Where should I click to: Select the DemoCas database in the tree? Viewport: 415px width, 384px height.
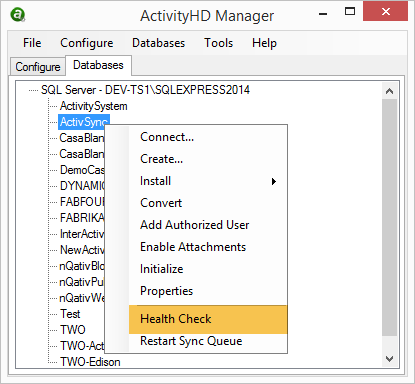point(82,170)
